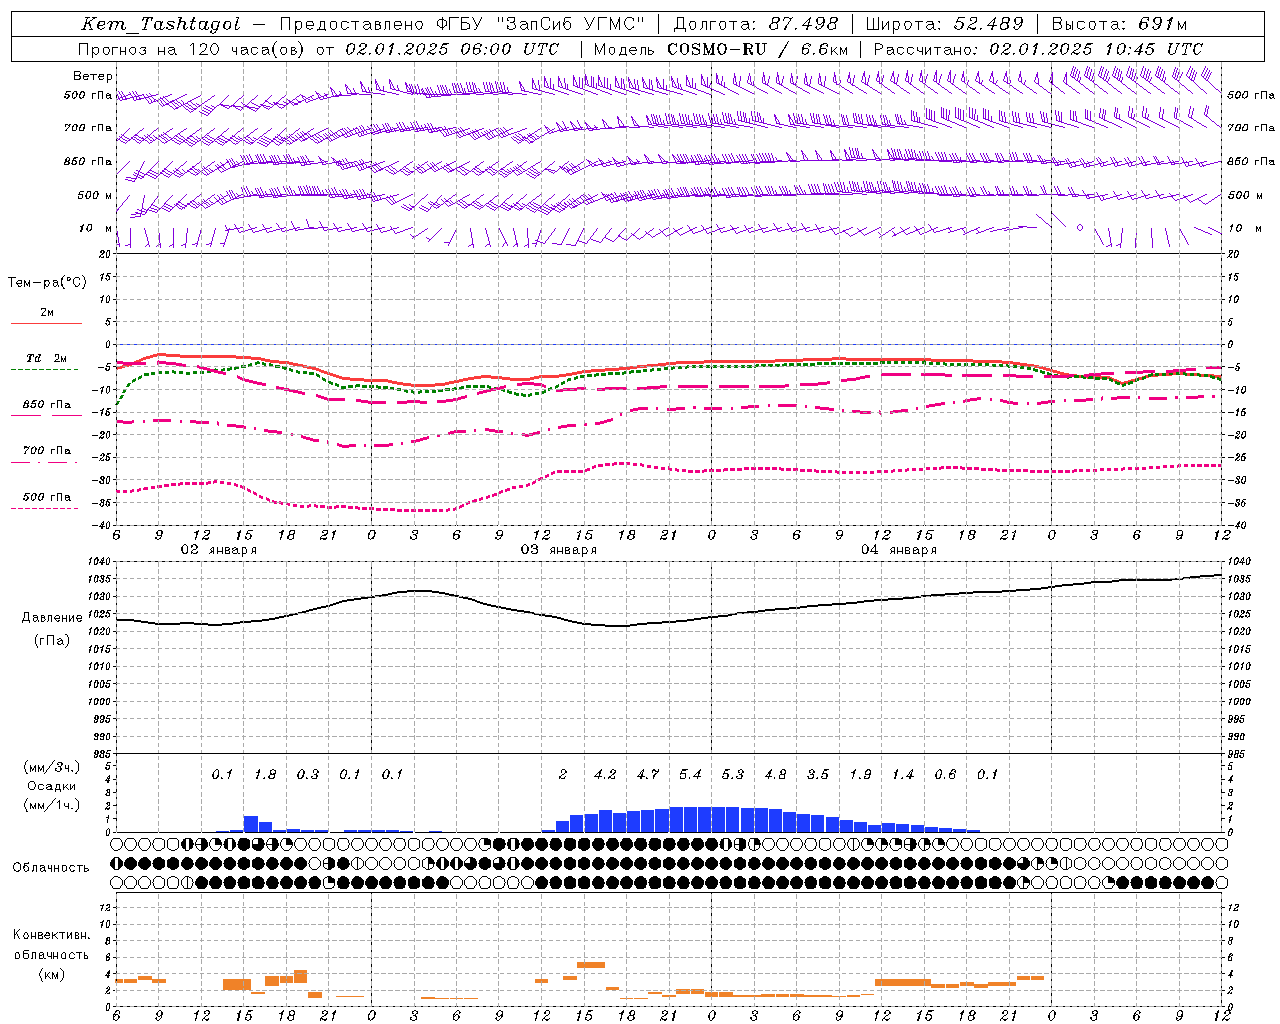Click 'Рассчитано: 02.01.2025 10:45 UTC' text
The width and height of the screenshot is (1280, 1024).
point(1038,49)
